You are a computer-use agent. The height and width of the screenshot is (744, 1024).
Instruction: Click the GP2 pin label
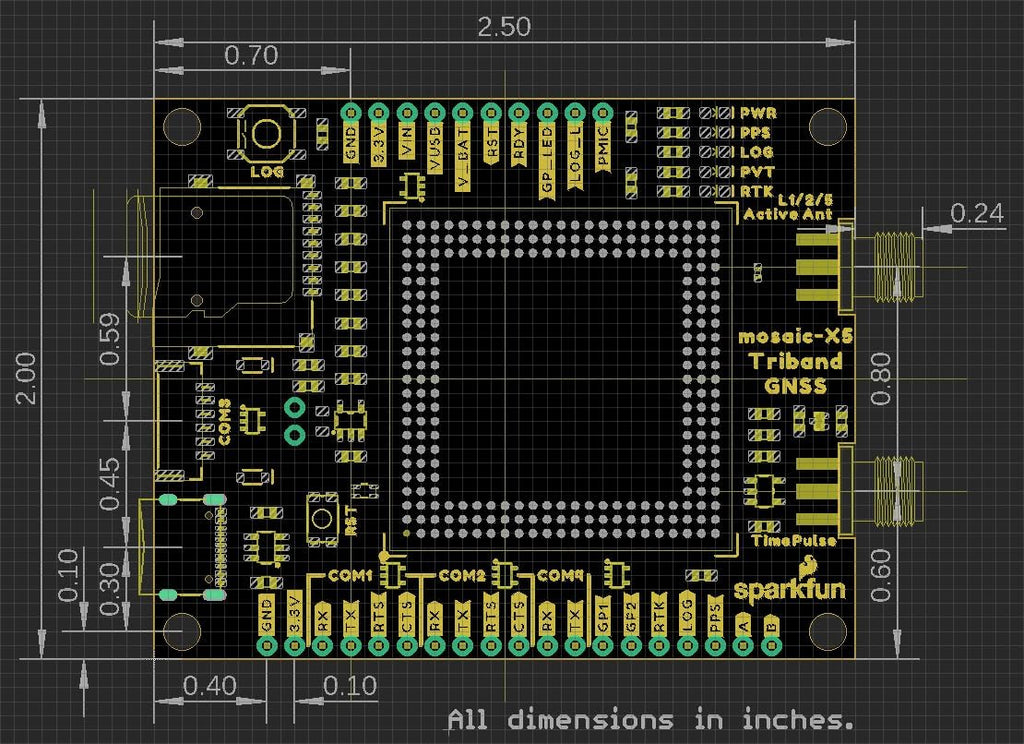click(x=631, y=613)
